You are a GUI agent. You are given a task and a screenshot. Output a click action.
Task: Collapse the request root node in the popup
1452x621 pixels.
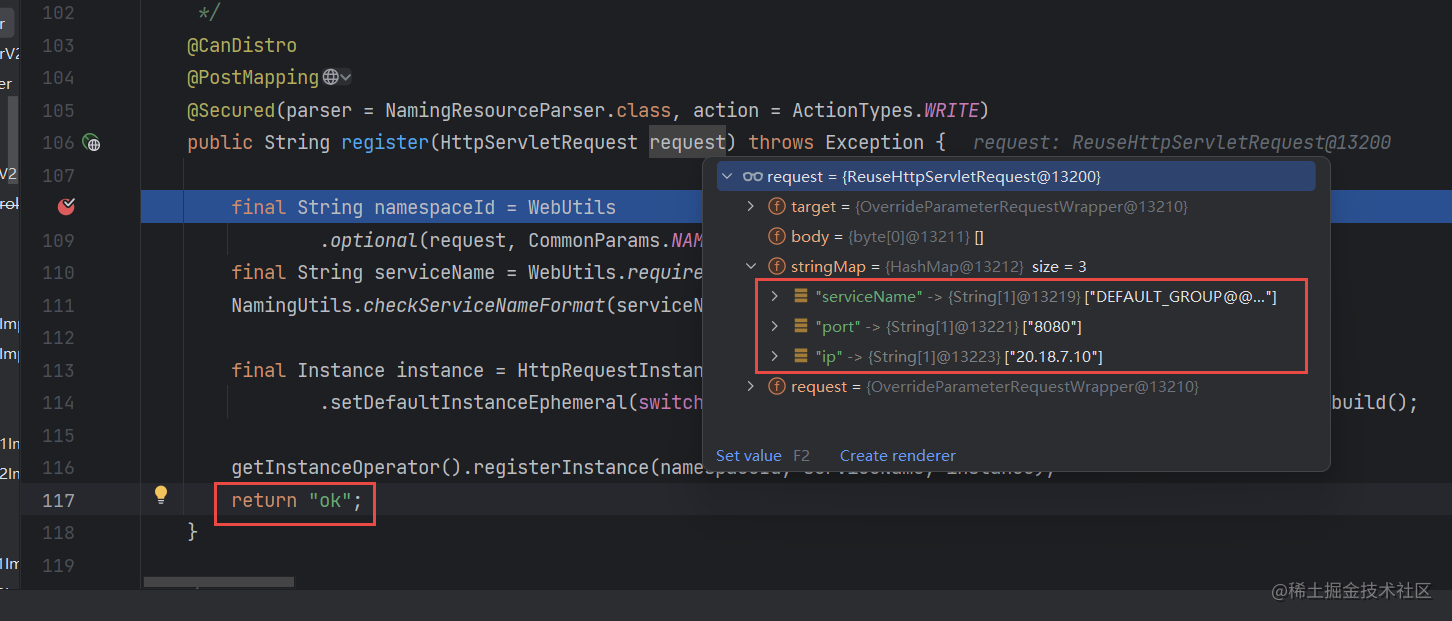click(x=727, y=177)
